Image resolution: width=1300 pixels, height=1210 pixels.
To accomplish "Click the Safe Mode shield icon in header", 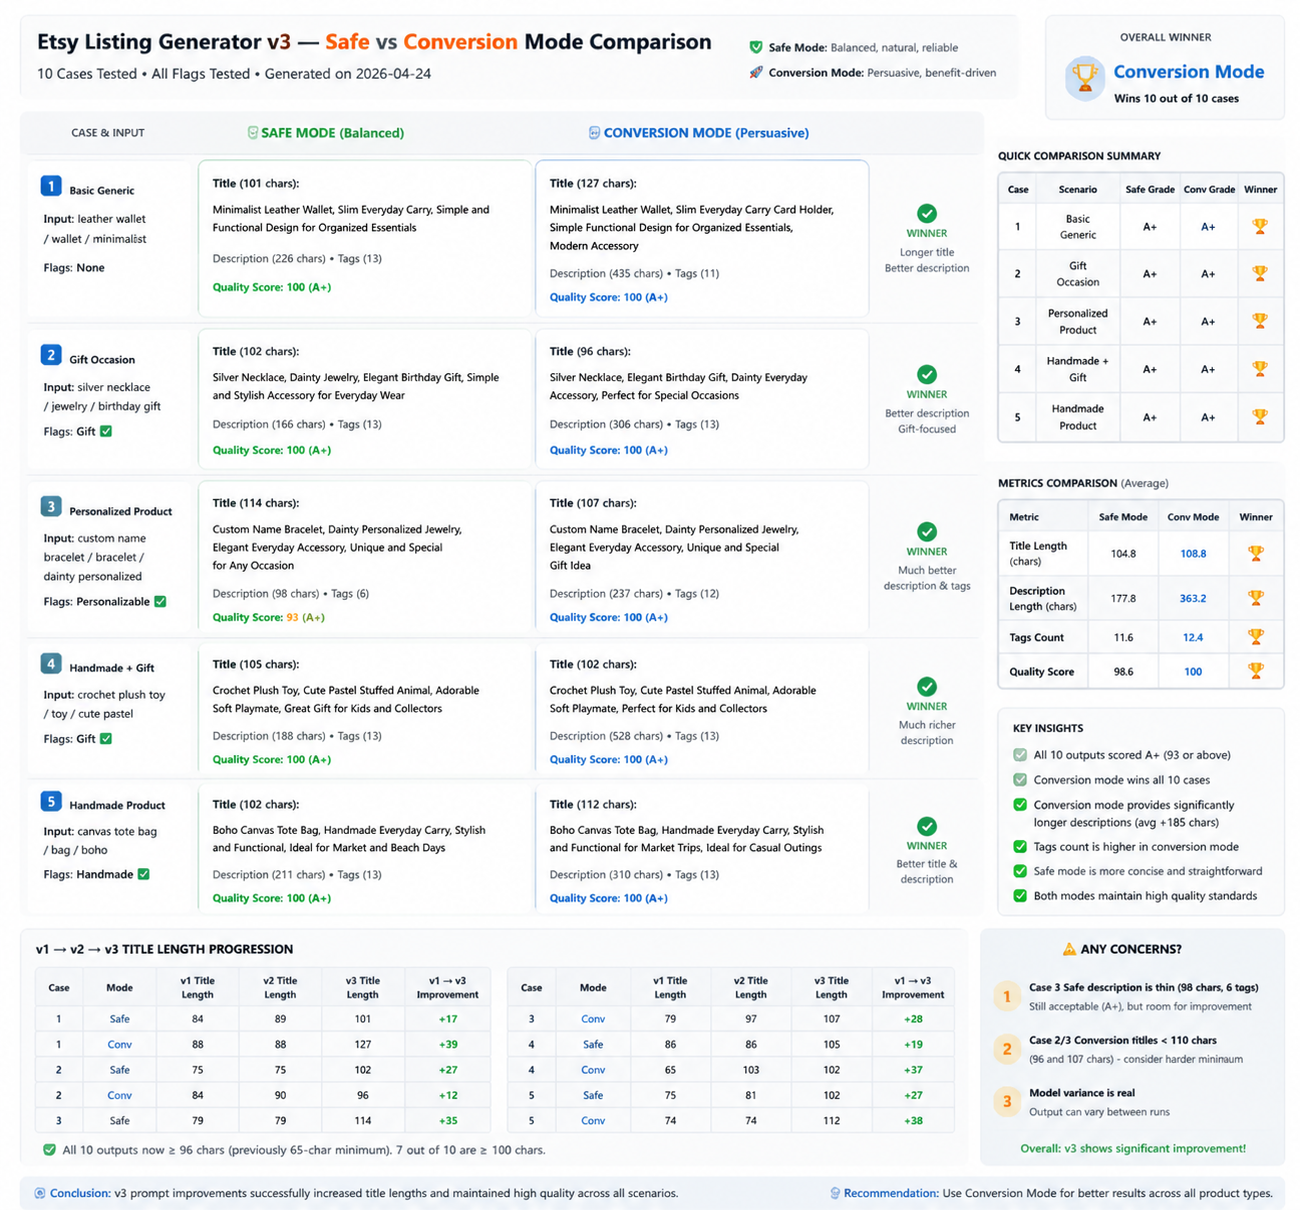I will point(756,47).
